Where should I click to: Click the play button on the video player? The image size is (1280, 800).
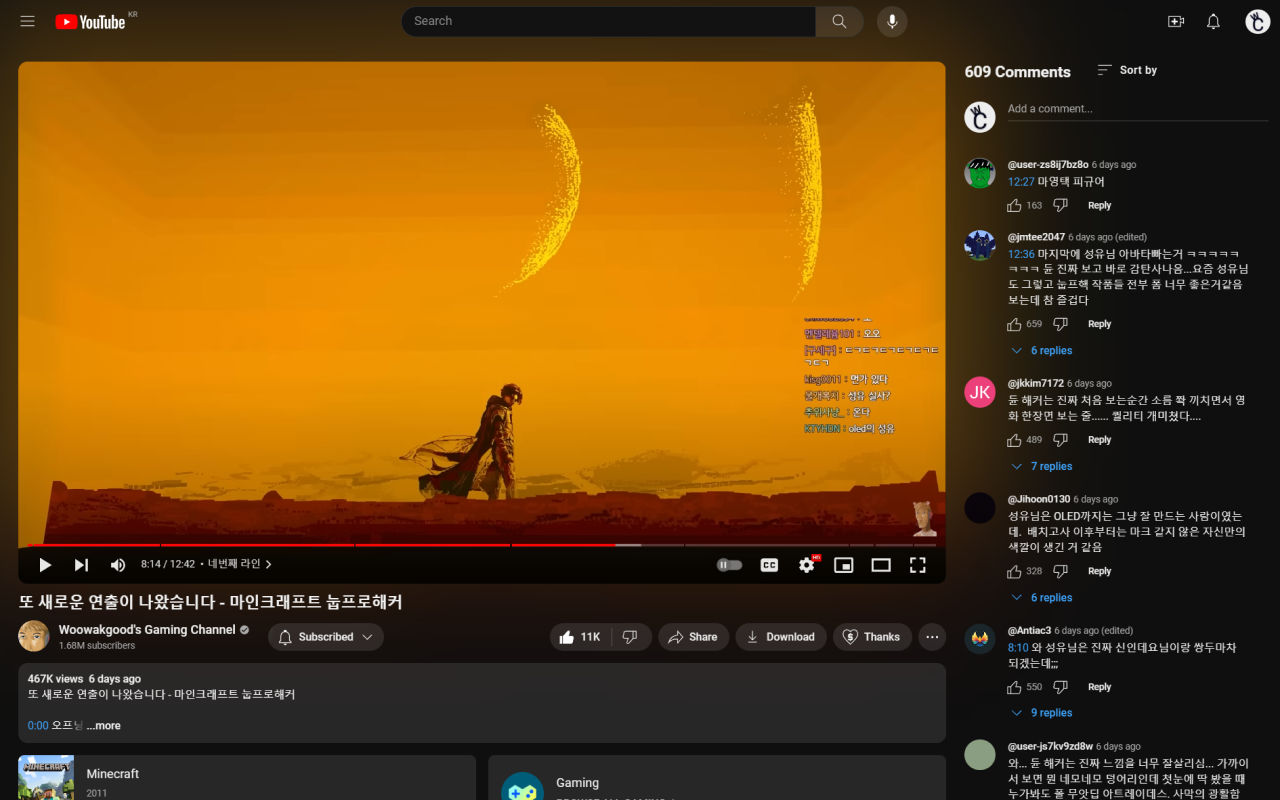pyautogui.click(x=44, y=564)
